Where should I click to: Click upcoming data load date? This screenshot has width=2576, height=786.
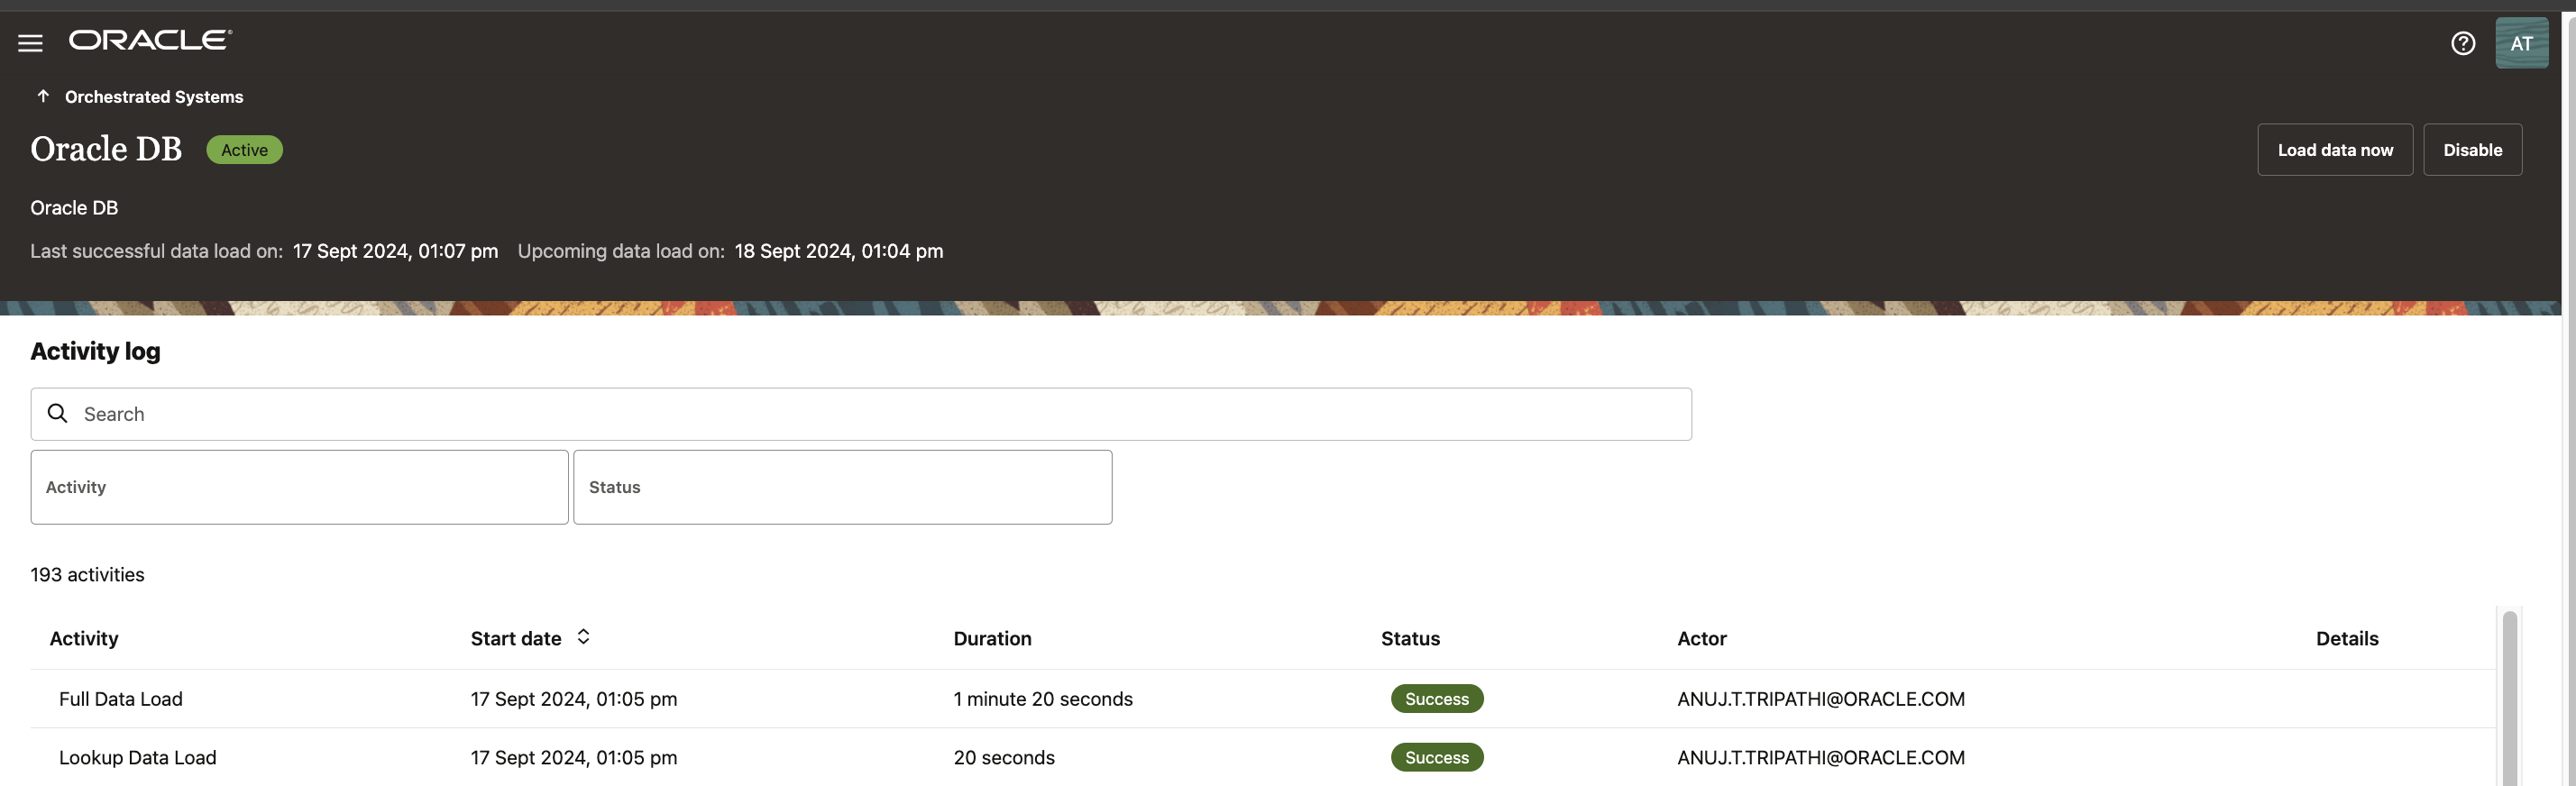(x=838, y=251)
